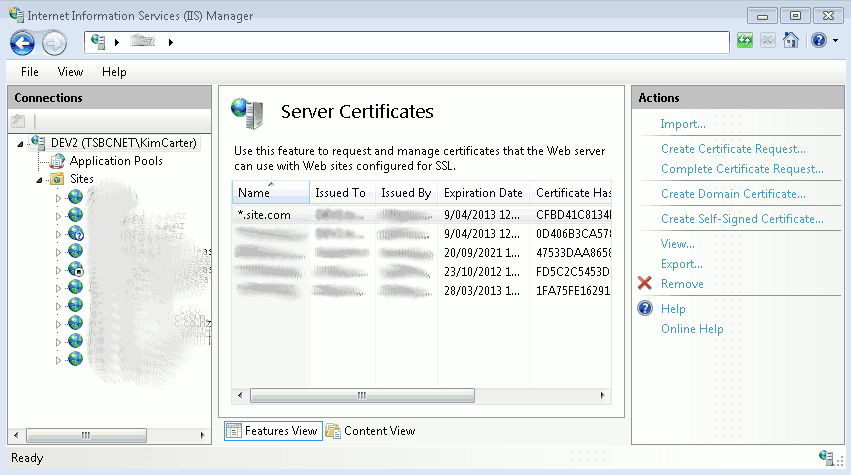The height and width of the screenshot is (475, 851).
Task: Open the View menu
Action: click(70, 72)
